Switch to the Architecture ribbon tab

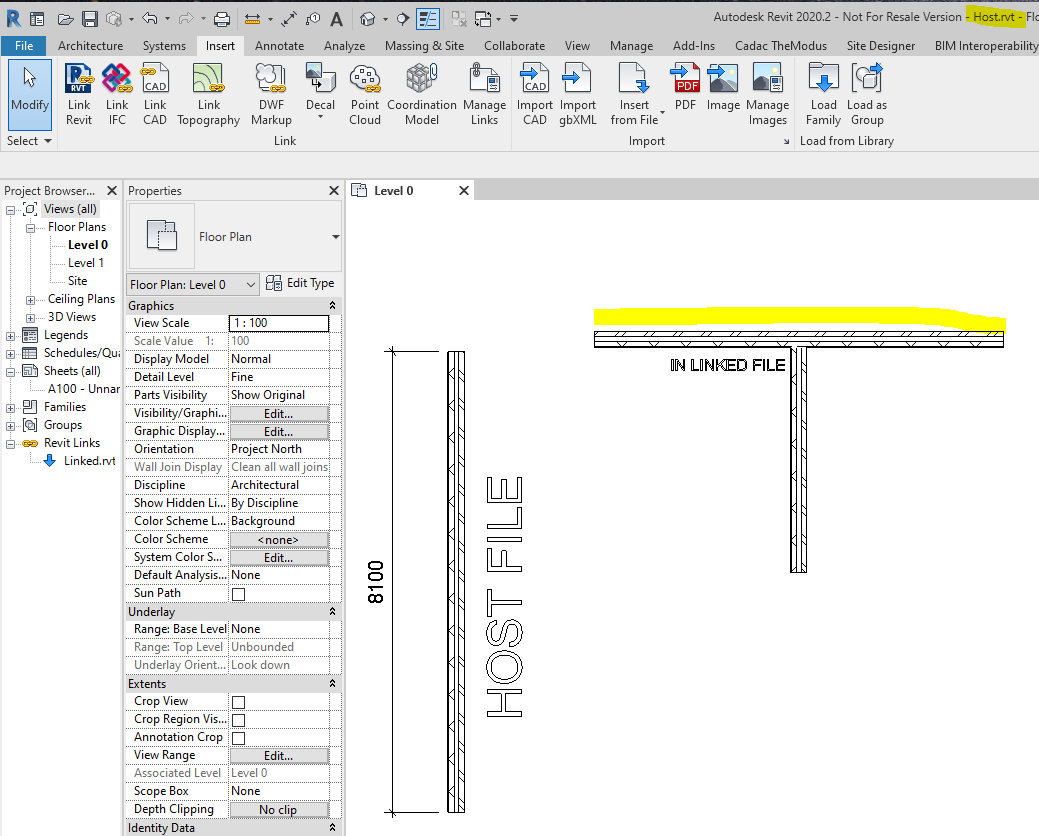(x=90, y=46)
